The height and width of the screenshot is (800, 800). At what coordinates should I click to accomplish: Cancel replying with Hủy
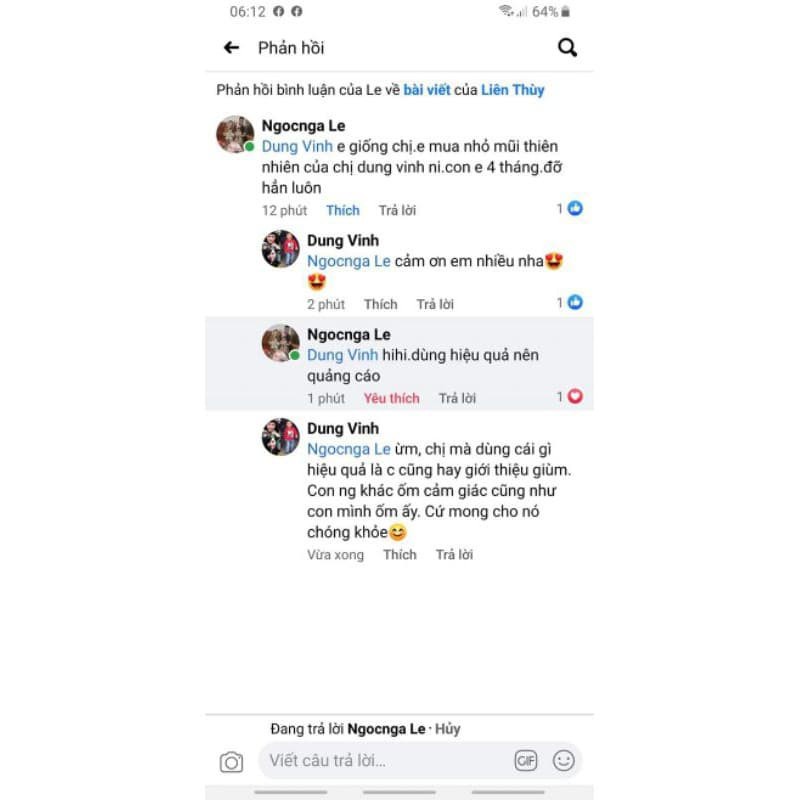[447, 729]
